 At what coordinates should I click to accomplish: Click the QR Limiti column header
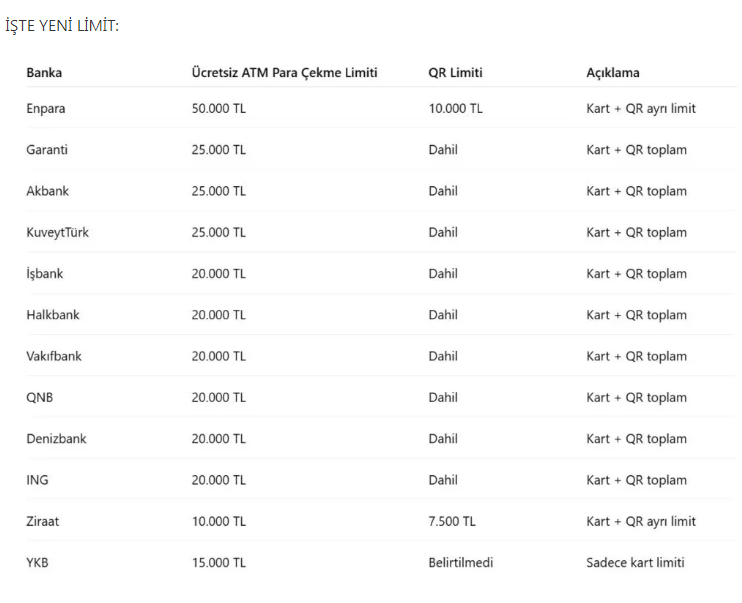point(455,73)
